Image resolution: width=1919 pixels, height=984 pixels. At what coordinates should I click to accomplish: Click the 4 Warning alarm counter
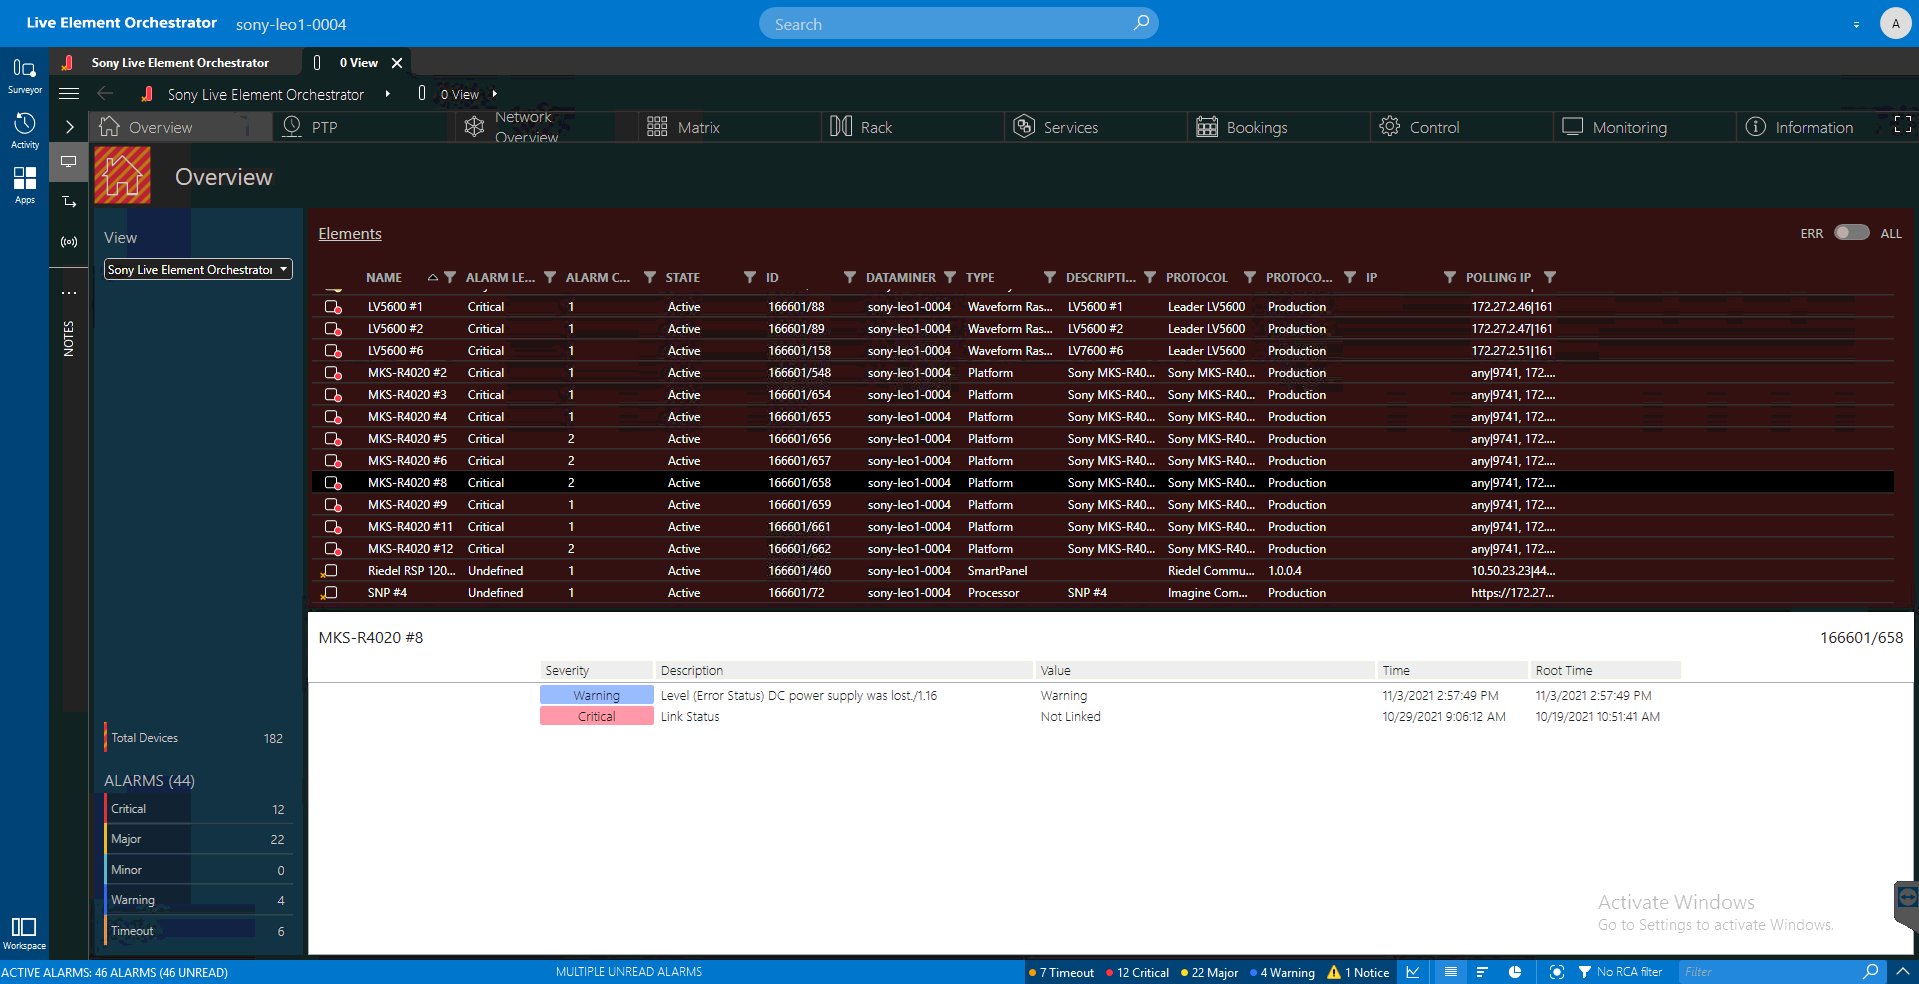[x=1282, y=972]
